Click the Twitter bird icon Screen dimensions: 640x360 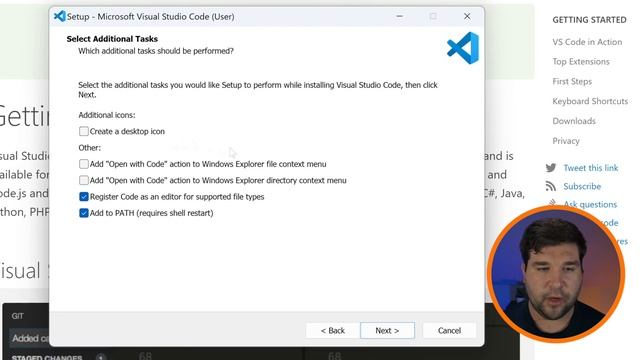(x=551, y=168)
